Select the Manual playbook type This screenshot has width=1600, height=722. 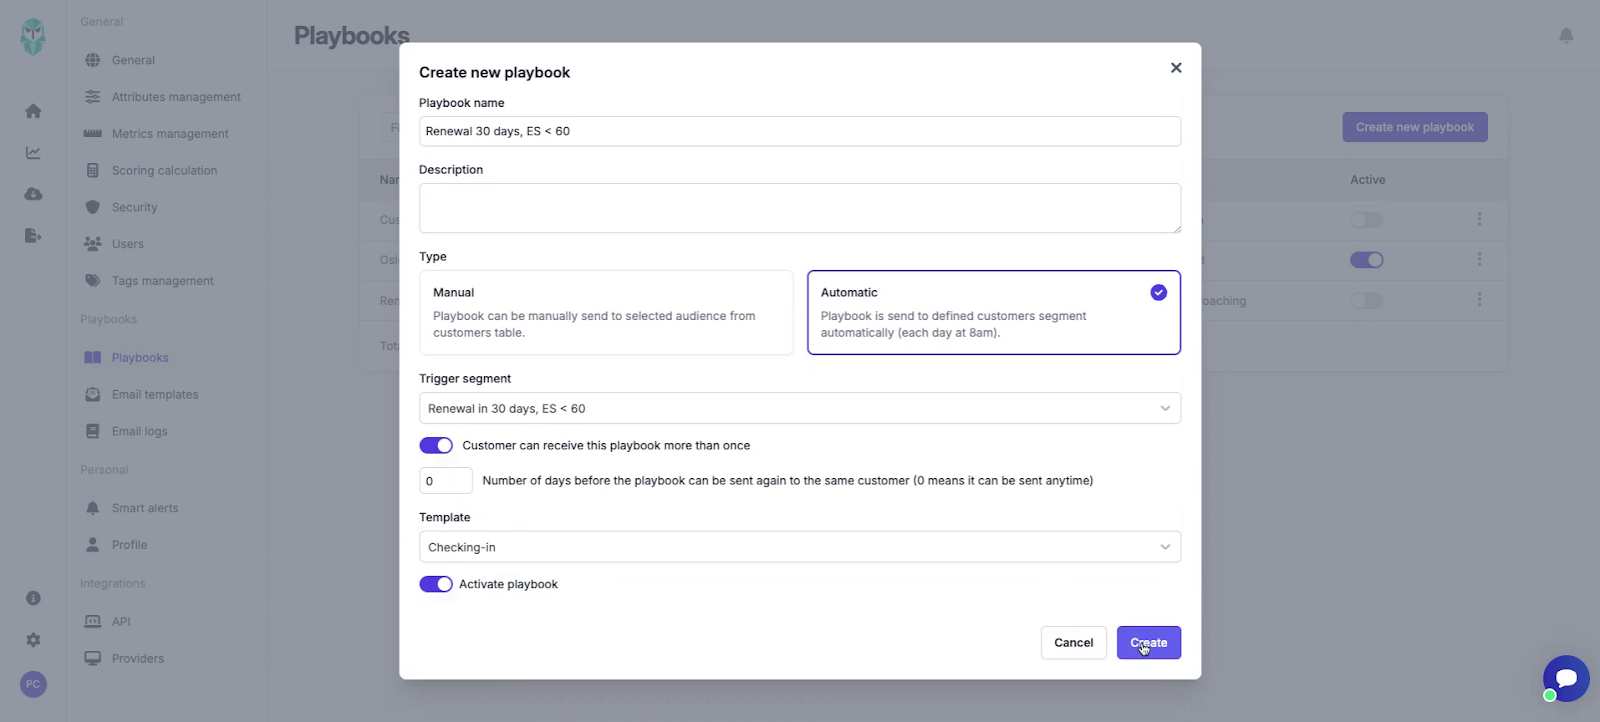(x=605, y=312)
